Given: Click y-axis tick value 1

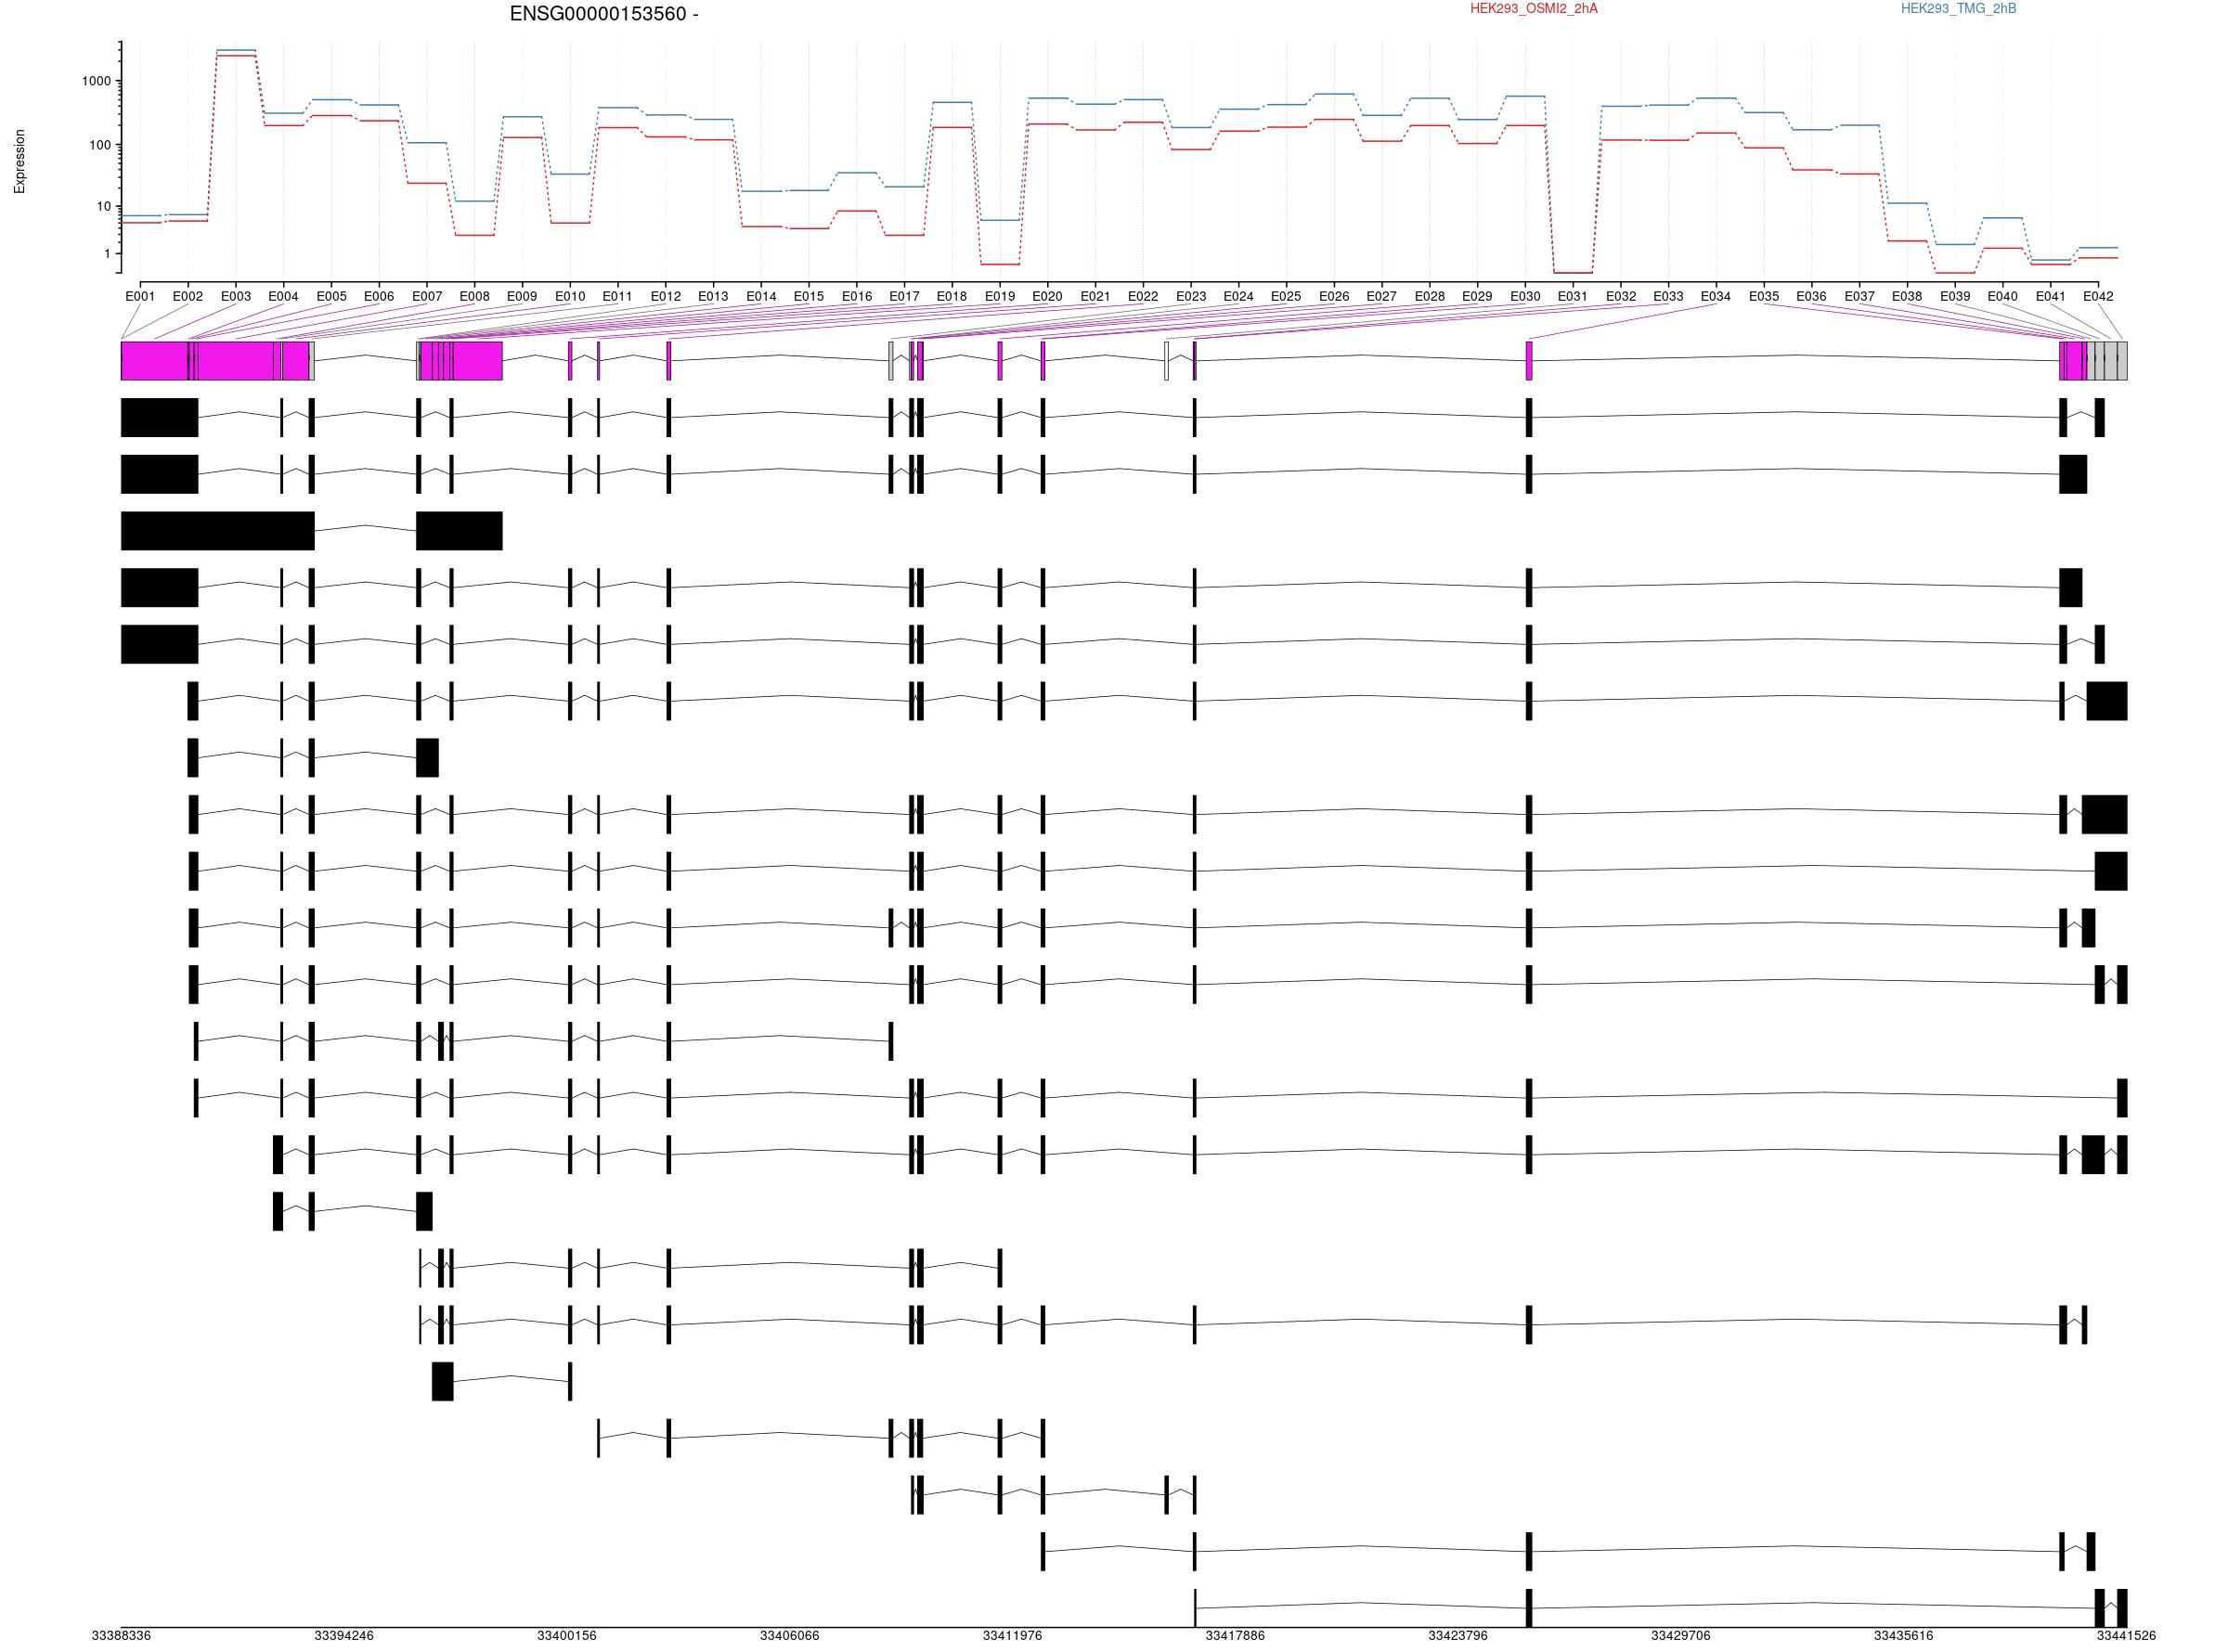Looking at the screenshot, I should tap(107, 253).
